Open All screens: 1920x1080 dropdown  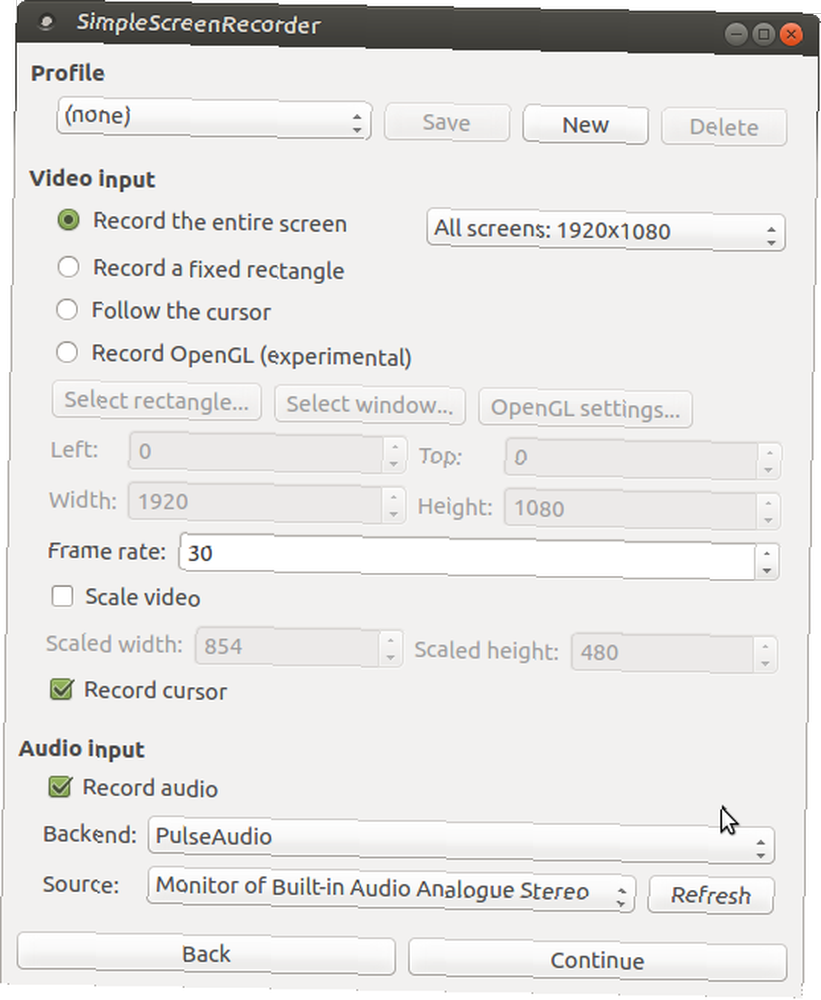tap(605, 230)
